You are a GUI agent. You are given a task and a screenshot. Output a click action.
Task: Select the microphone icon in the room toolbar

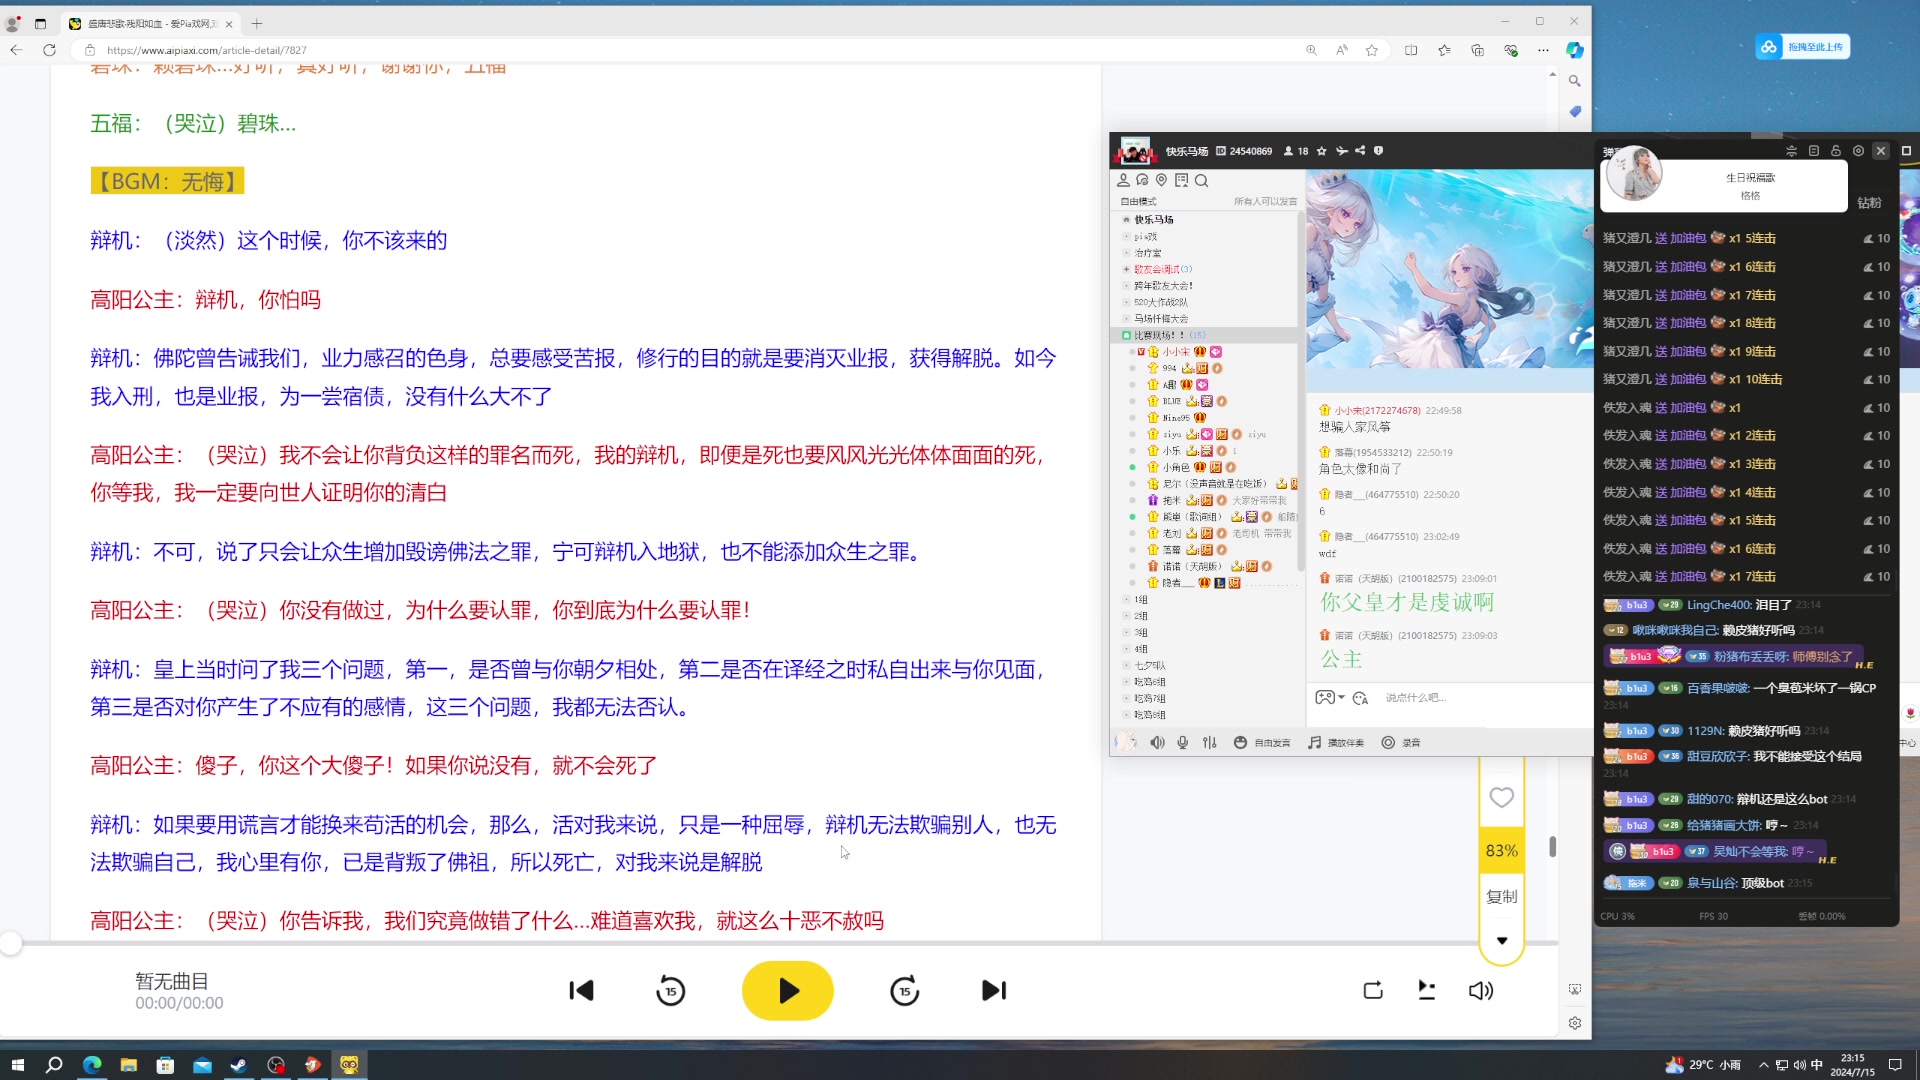click(x=1183, y=742)
